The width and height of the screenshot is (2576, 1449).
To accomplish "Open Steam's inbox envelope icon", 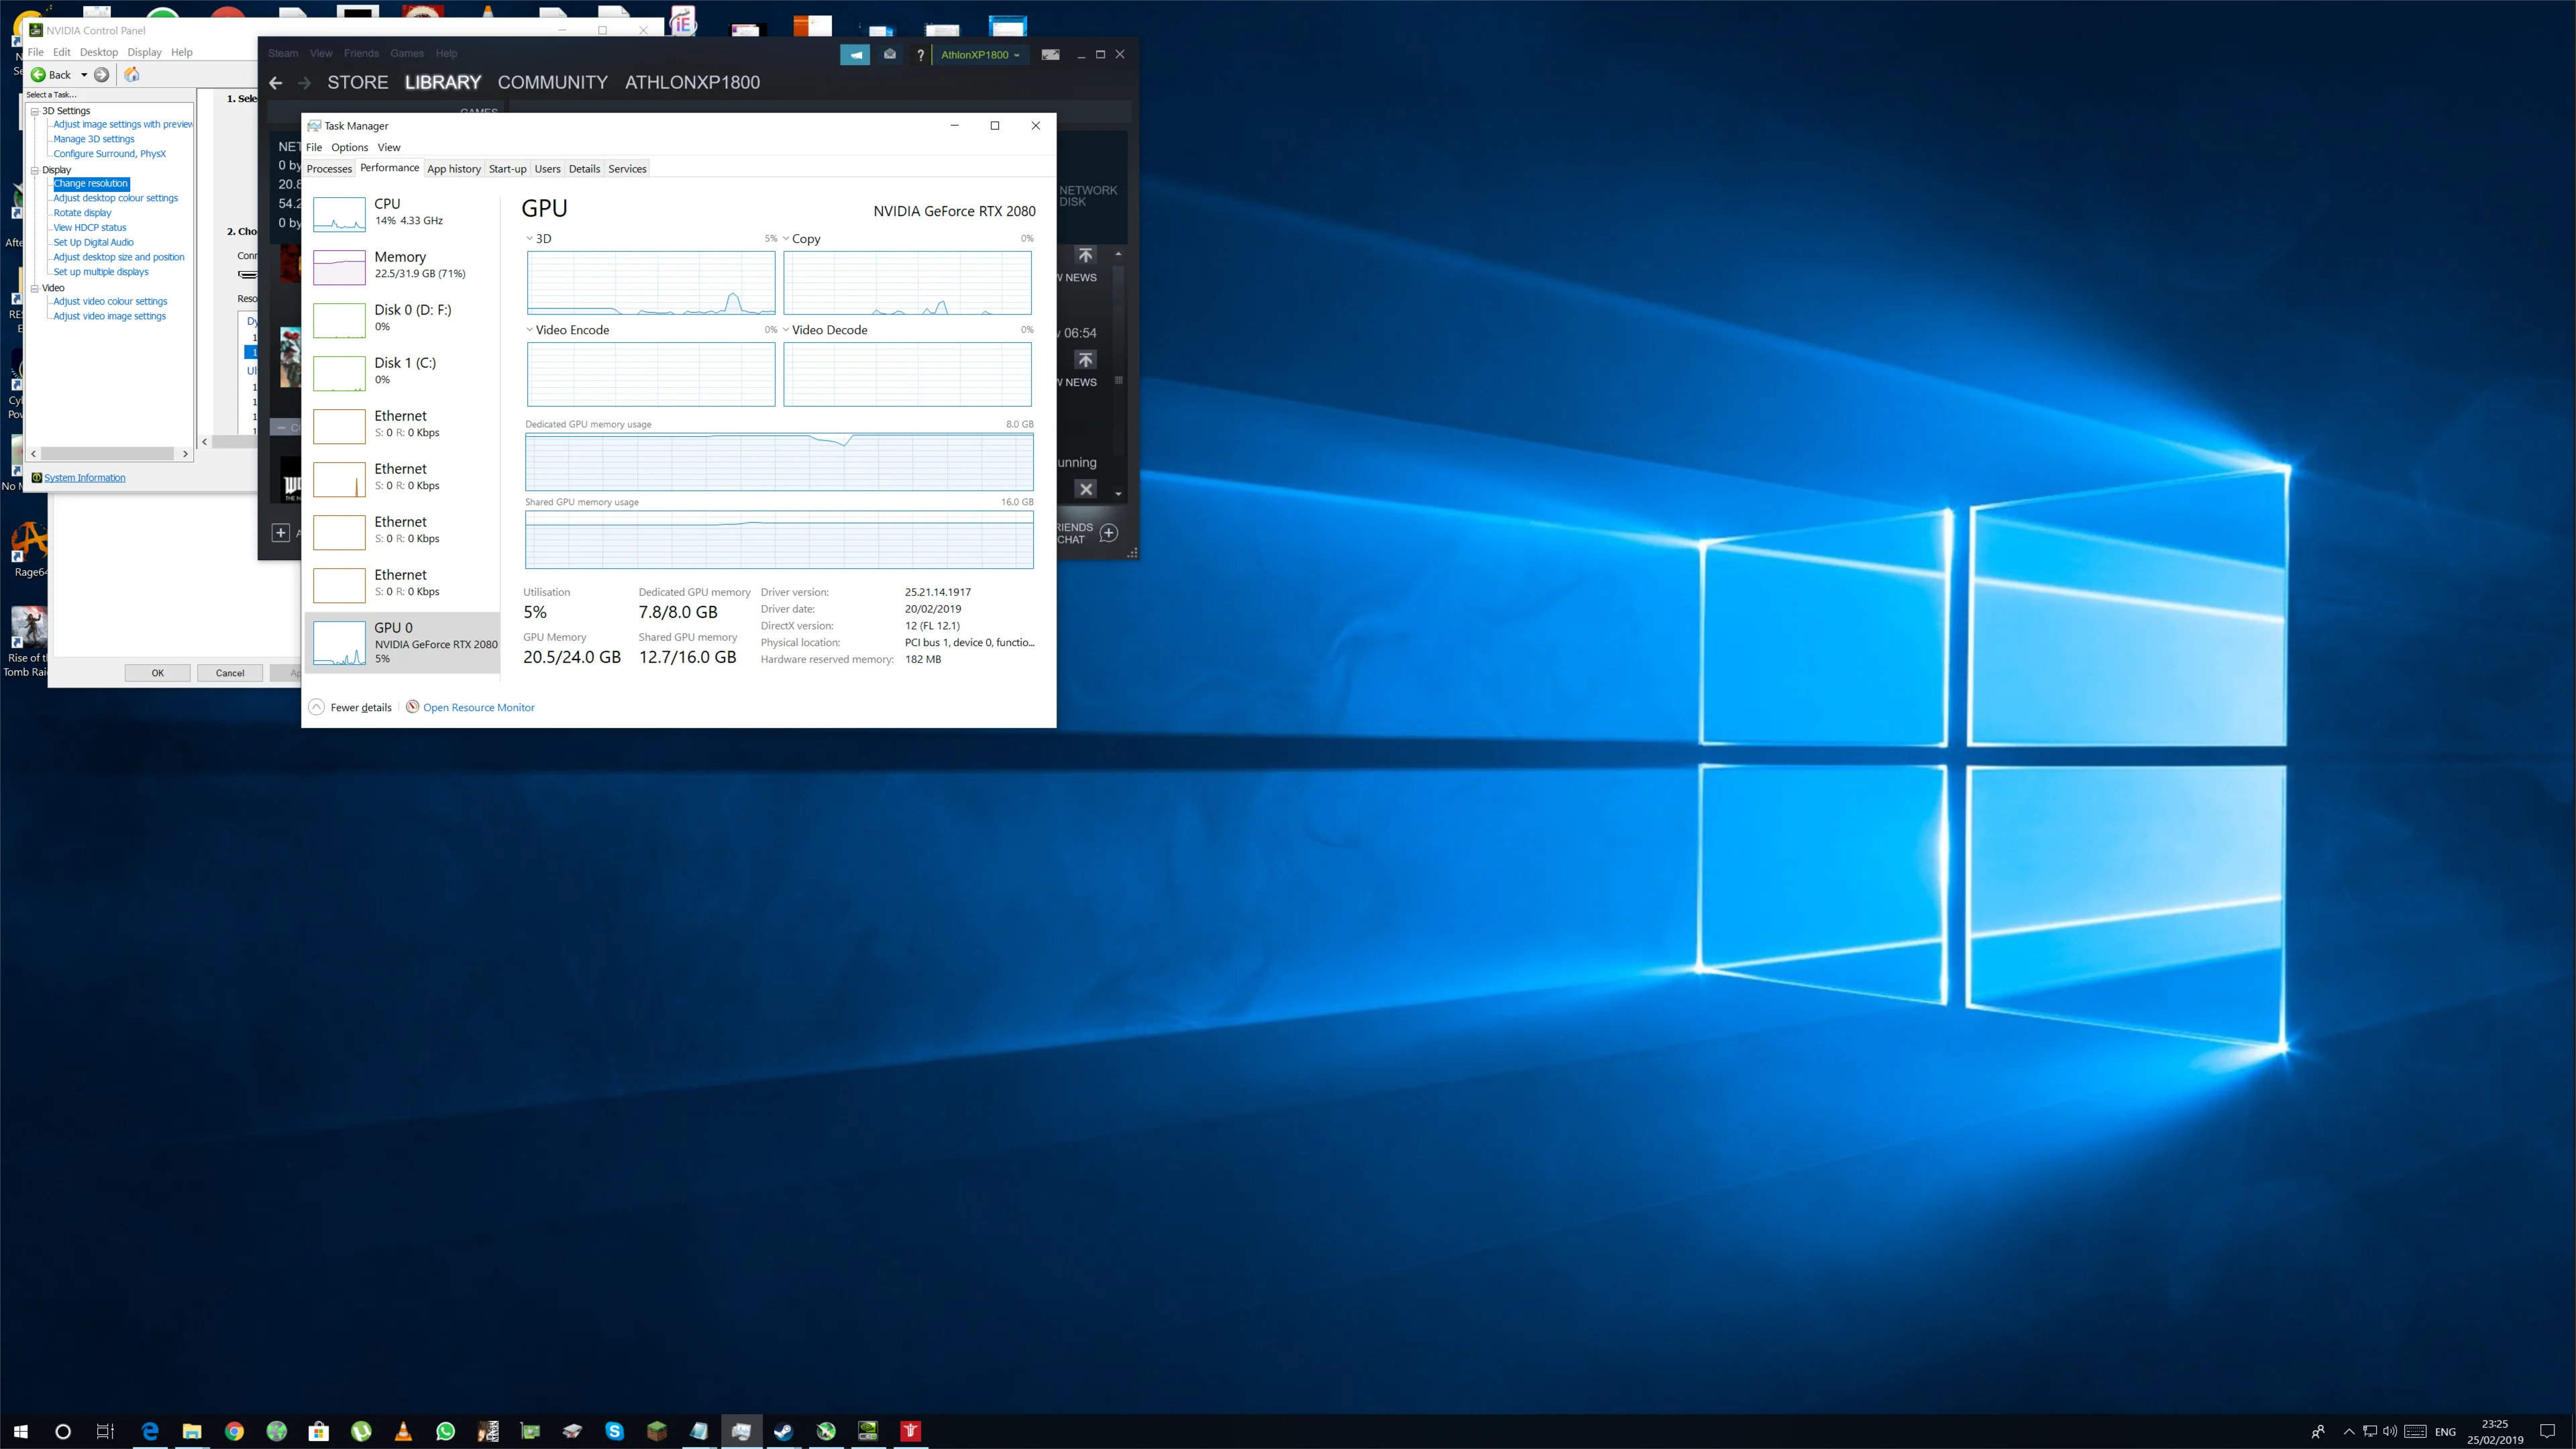I will tap(889, 54).
